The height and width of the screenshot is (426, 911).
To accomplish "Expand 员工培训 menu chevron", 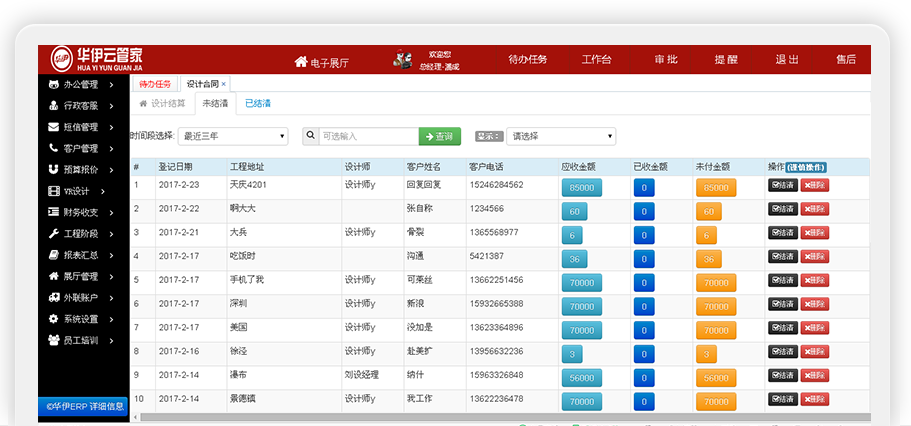I will tap(111, 340).
